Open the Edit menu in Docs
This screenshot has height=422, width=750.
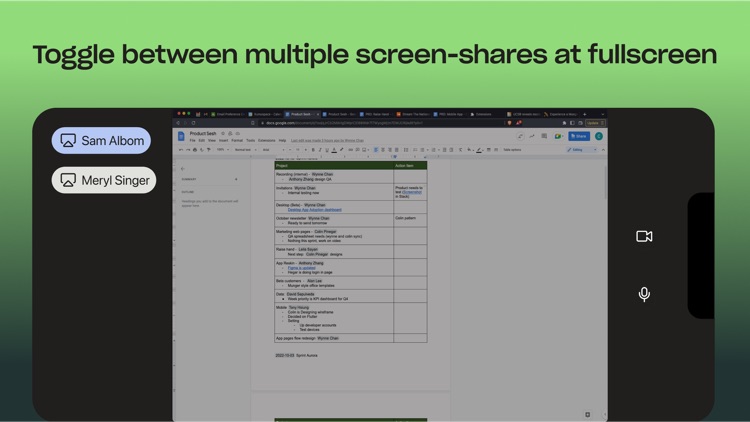[x=201, y=141]
